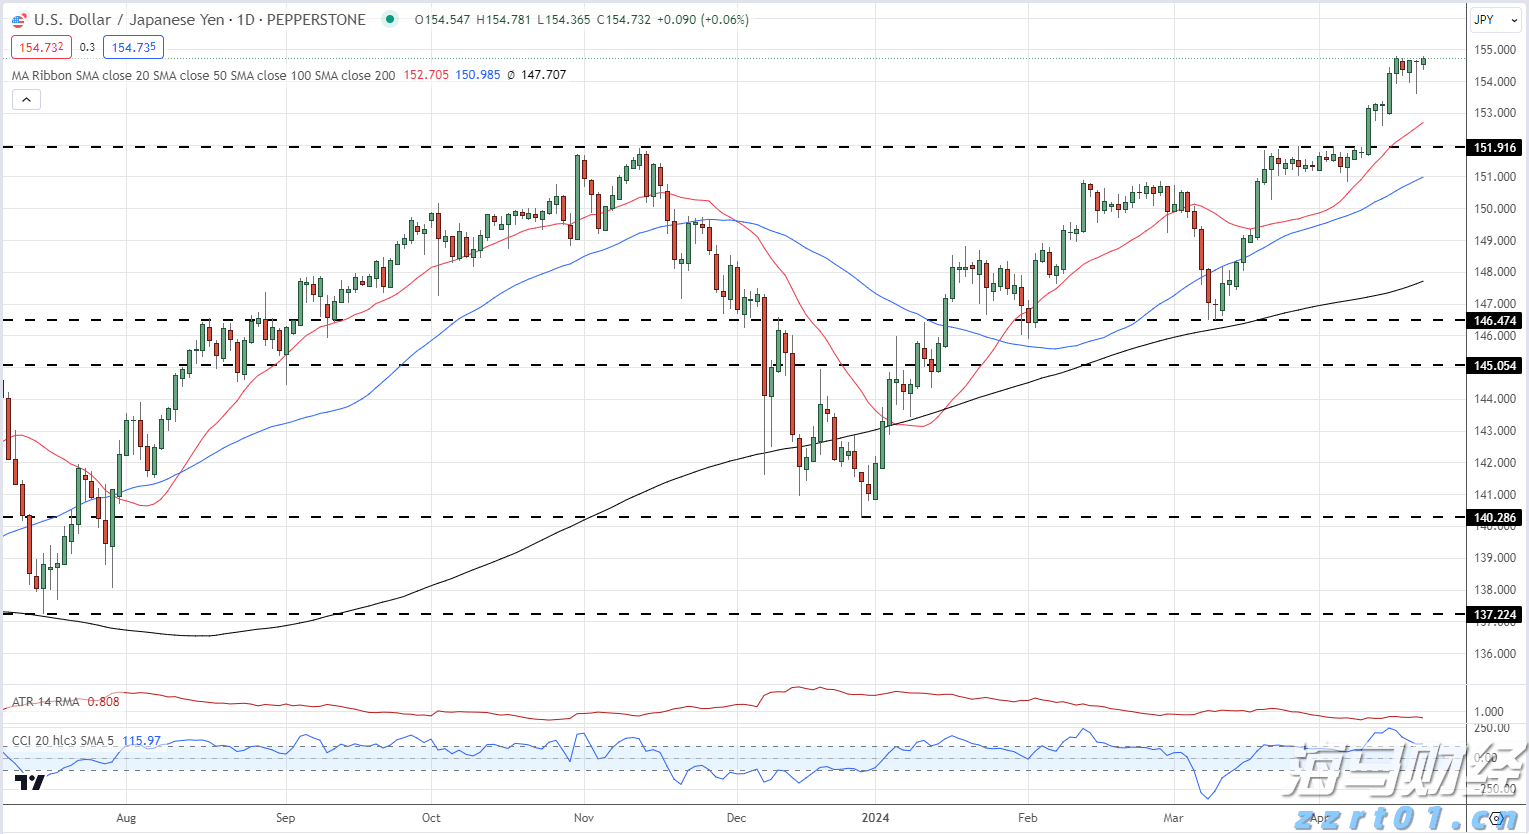Click the 140.286 horizontal line price label

(1495, 518)
